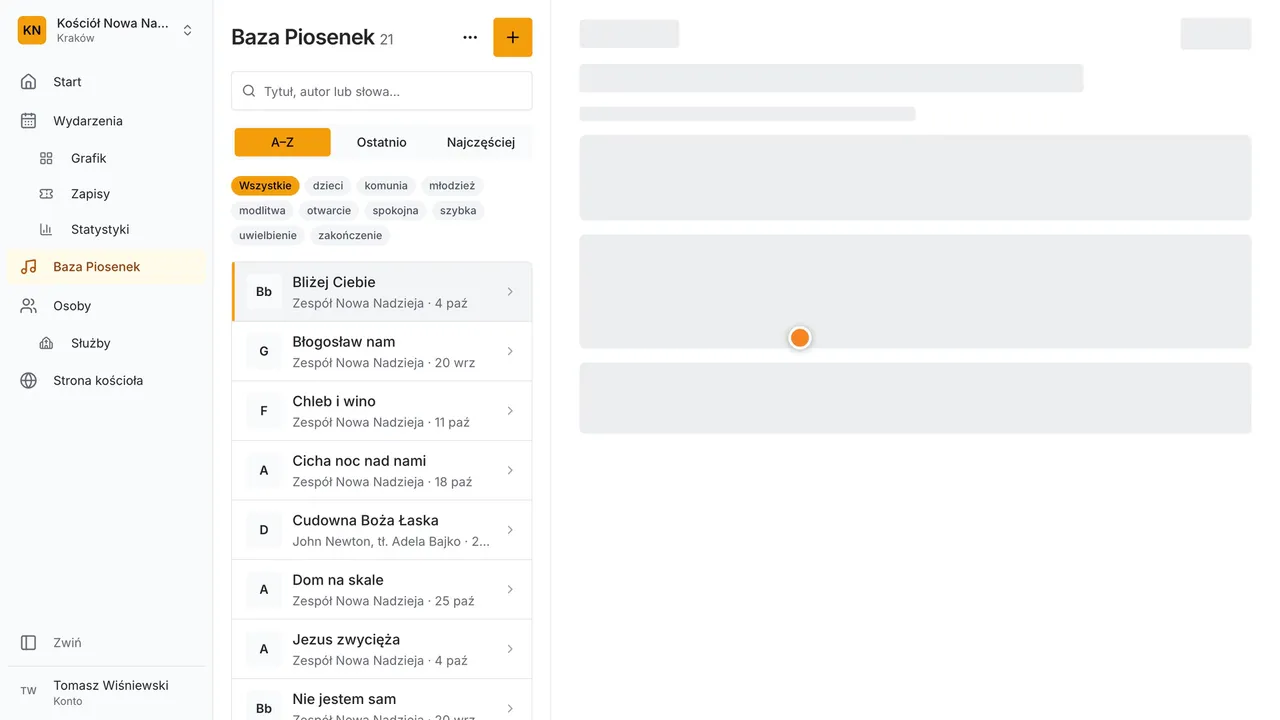This screenshot has width=1280, height=720.
Task: Expand Dom na skale song chevron
Action: [x=510, y=589]
